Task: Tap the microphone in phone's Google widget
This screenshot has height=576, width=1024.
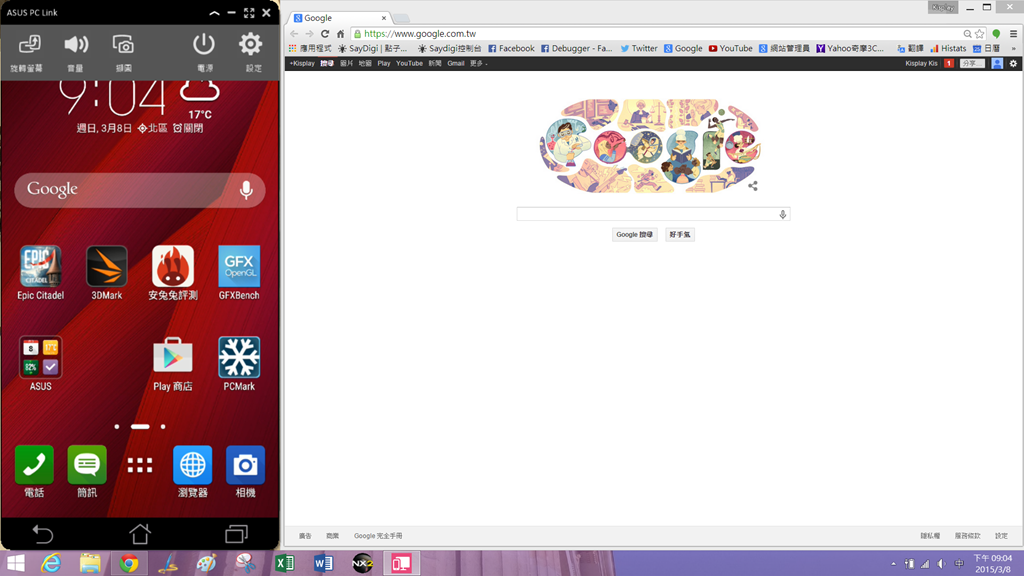Action: [246, 190]
